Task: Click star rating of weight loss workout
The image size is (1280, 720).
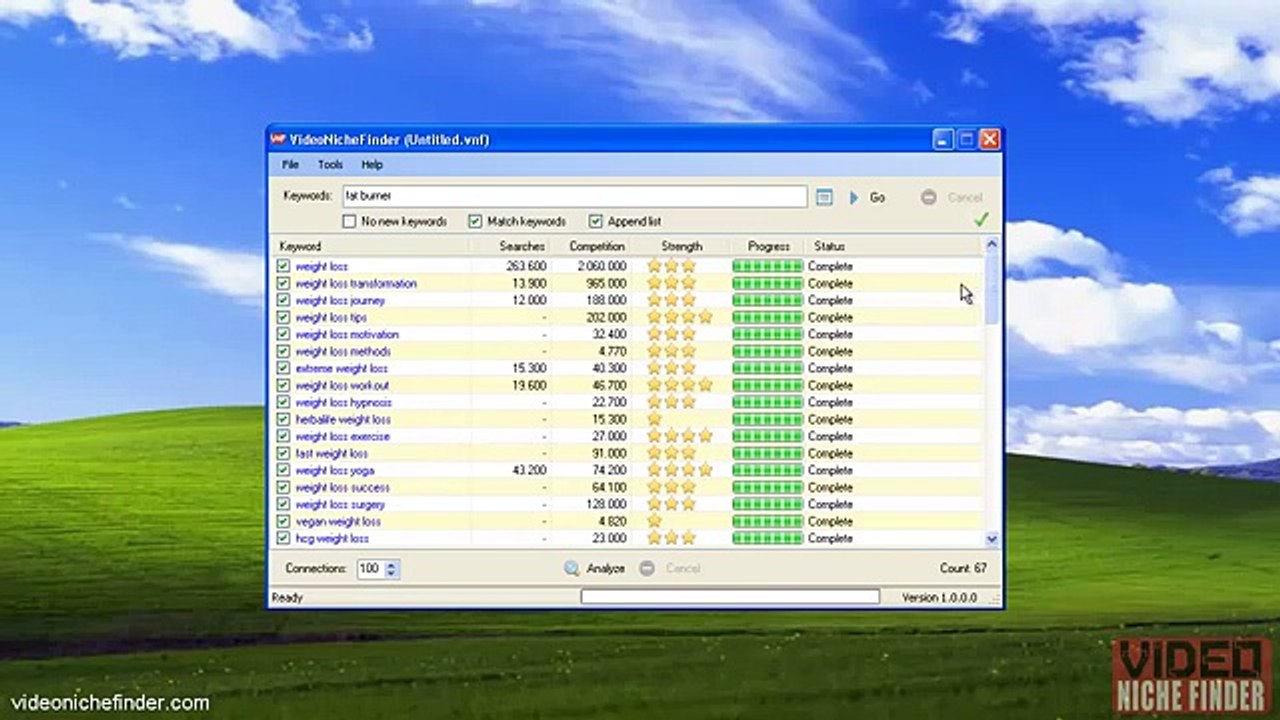Action: 680,385
